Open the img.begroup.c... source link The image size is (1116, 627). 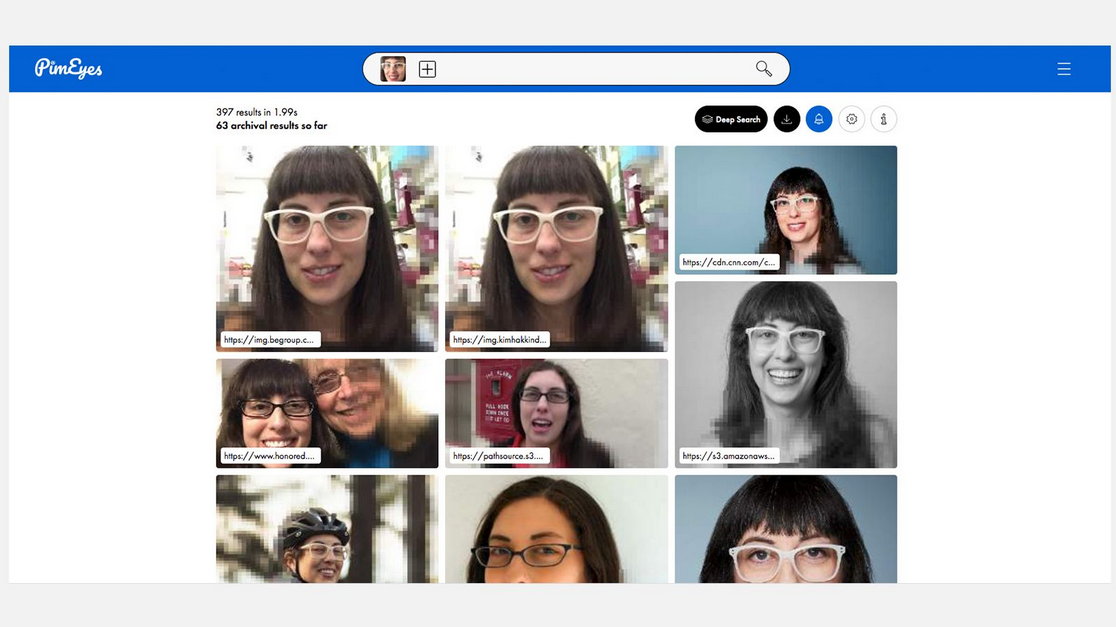coord(269,340)
